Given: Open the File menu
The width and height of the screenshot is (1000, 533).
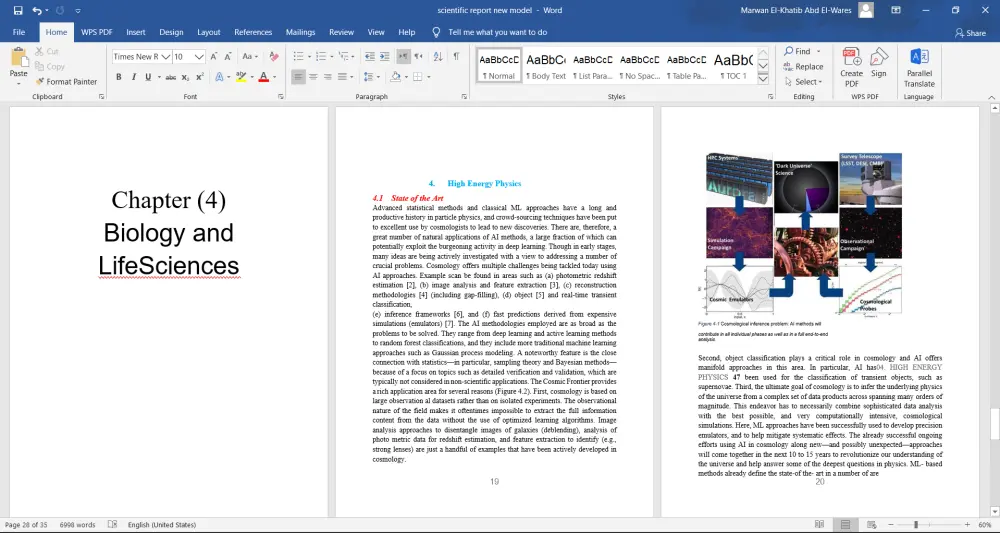Looking at the screenshot, I should click(x=19, y=32).
